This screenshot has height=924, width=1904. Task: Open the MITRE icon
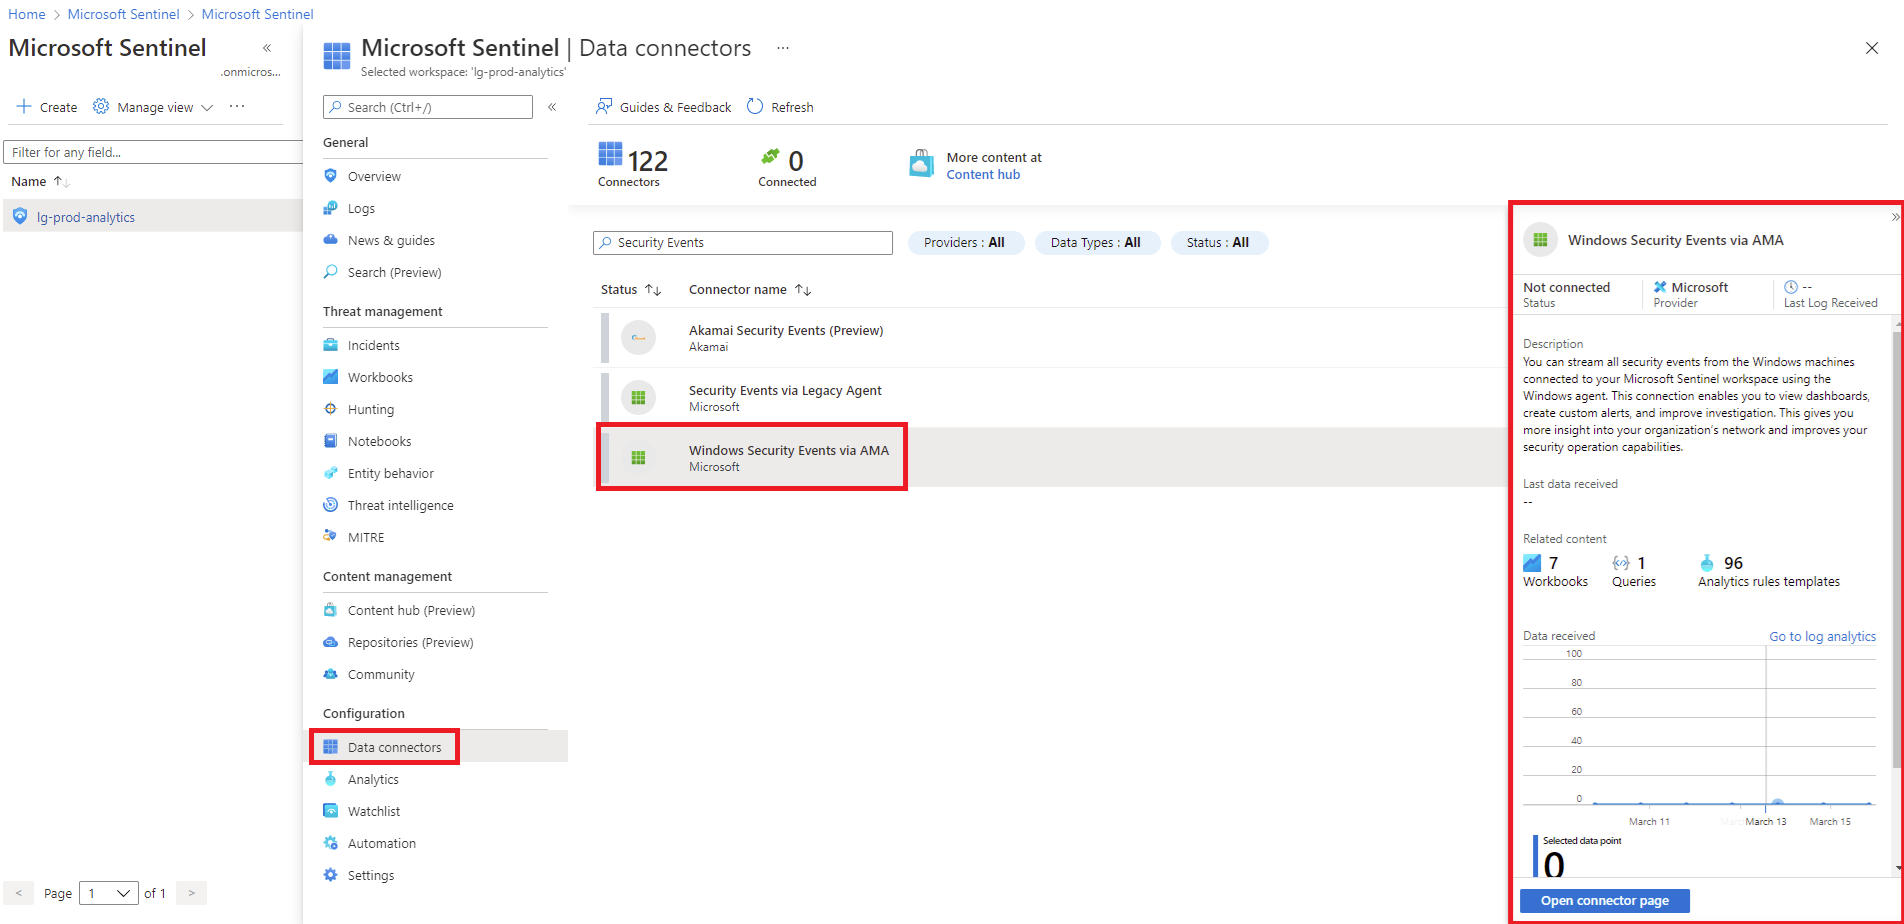330,537
